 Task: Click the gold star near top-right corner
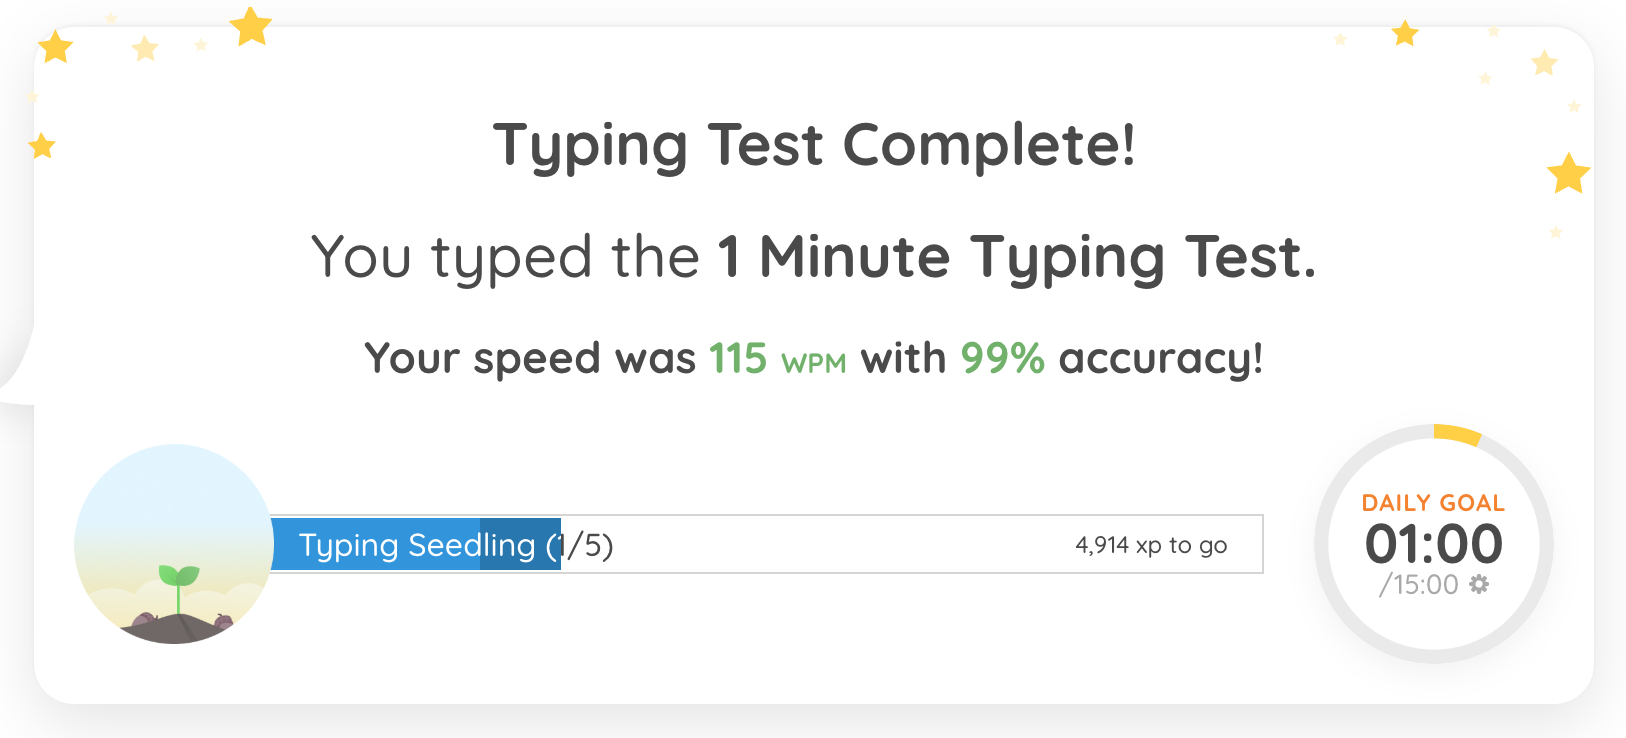[x=1405, y=34]
